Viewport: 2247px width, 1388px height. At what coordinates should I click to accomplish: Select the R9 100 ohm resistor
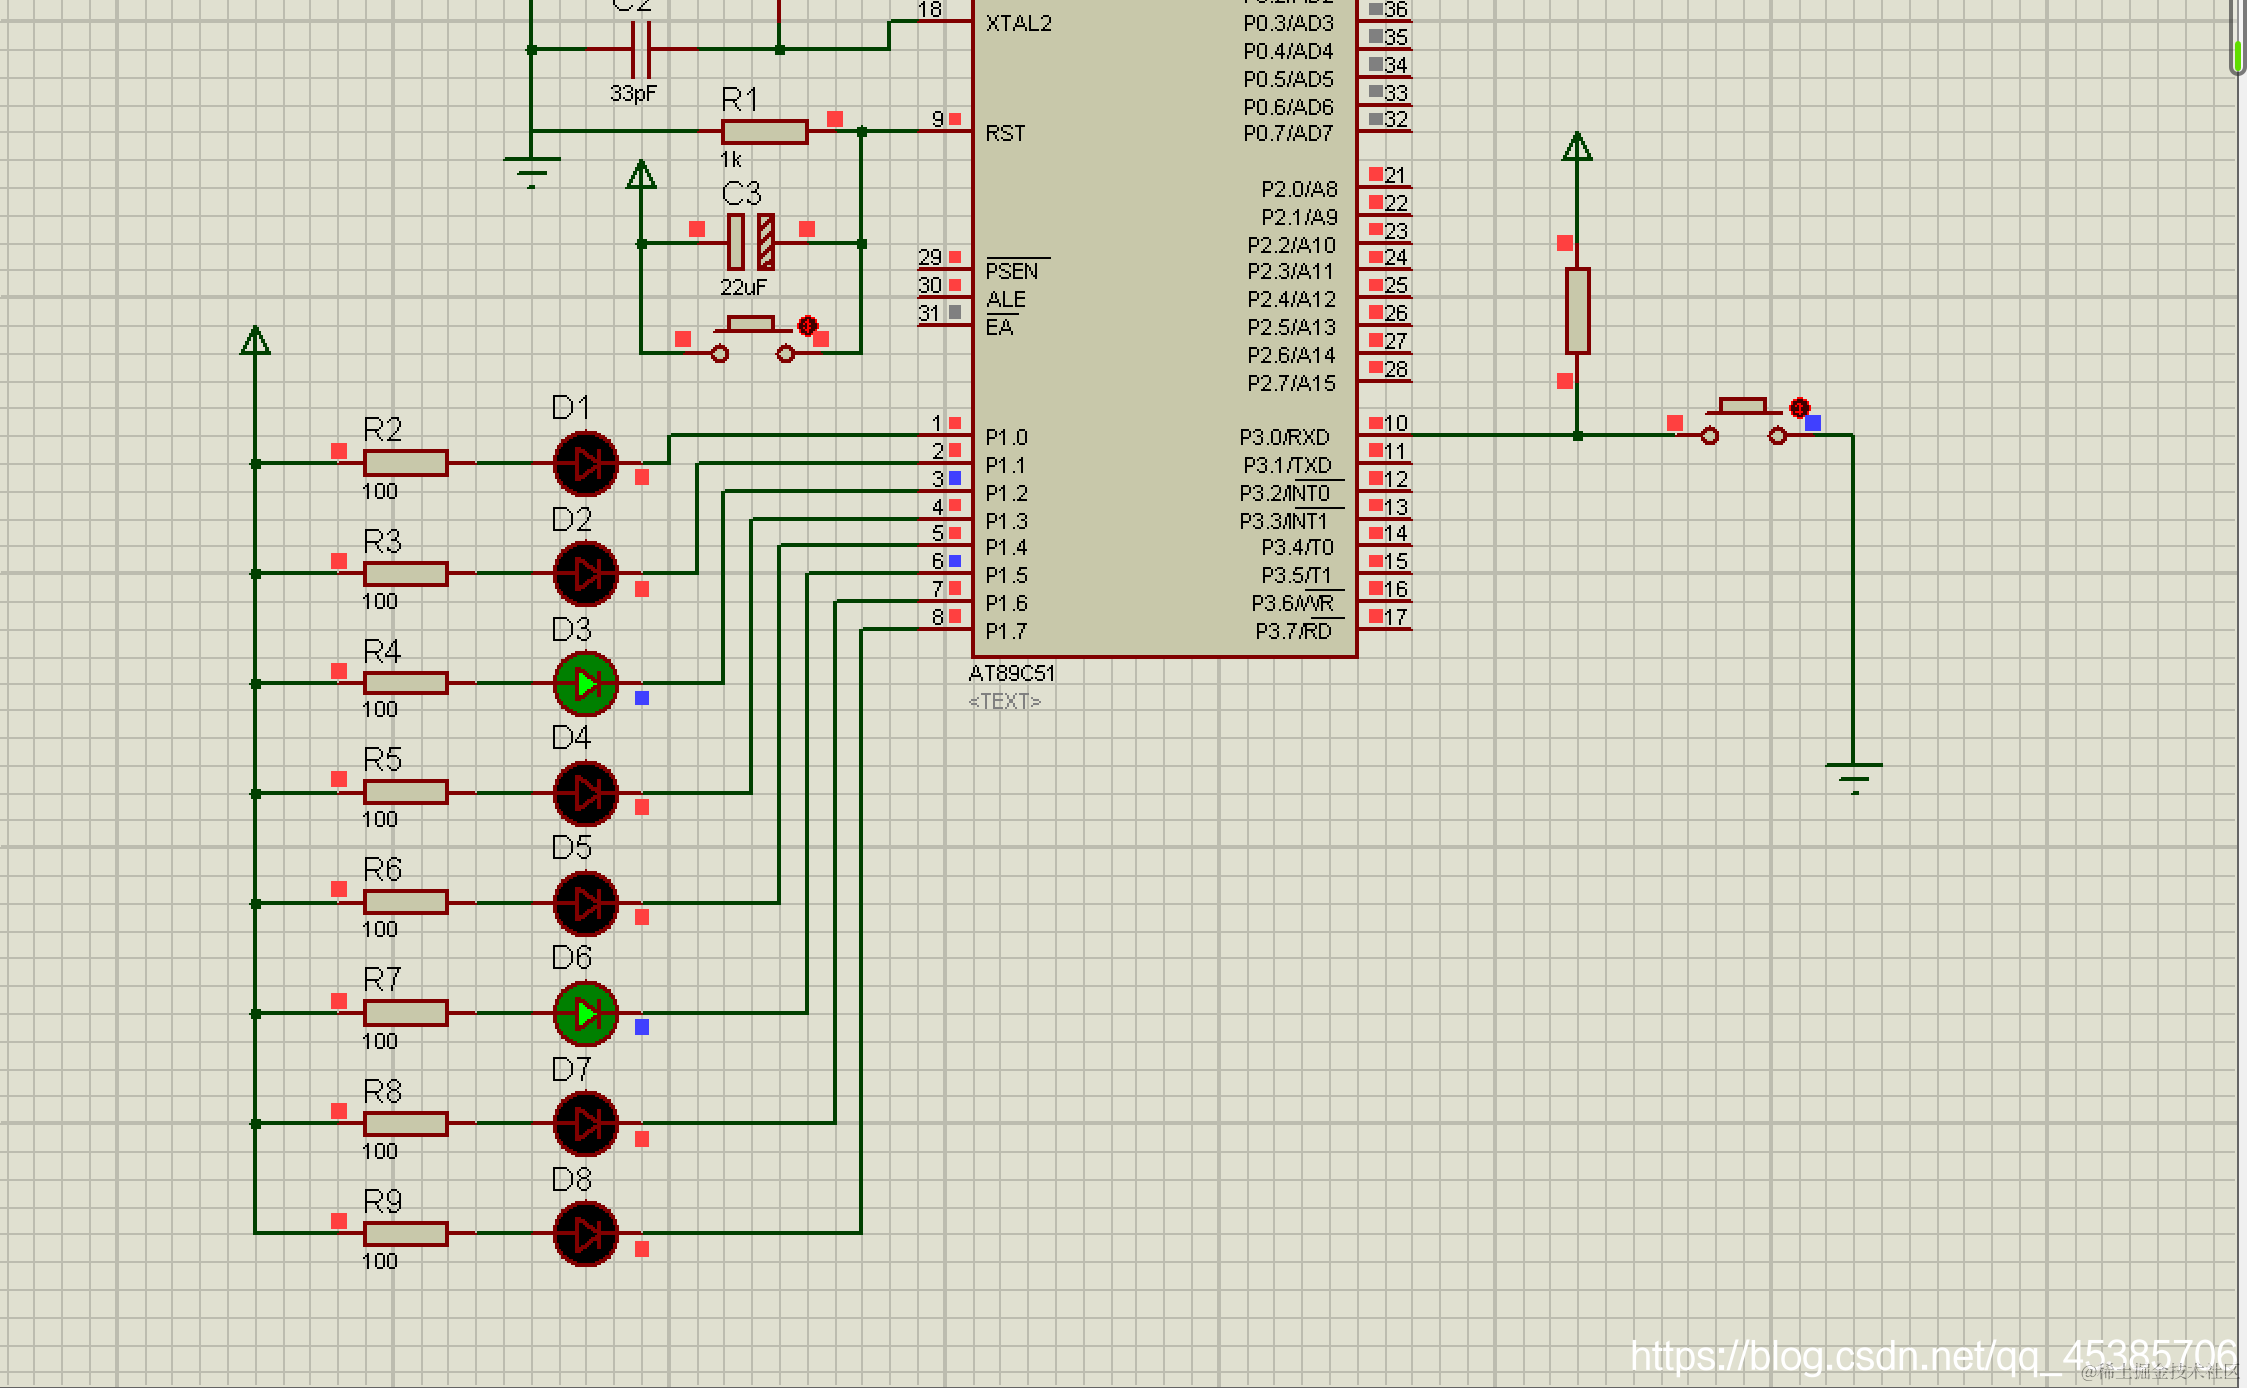coord(405,1234)
